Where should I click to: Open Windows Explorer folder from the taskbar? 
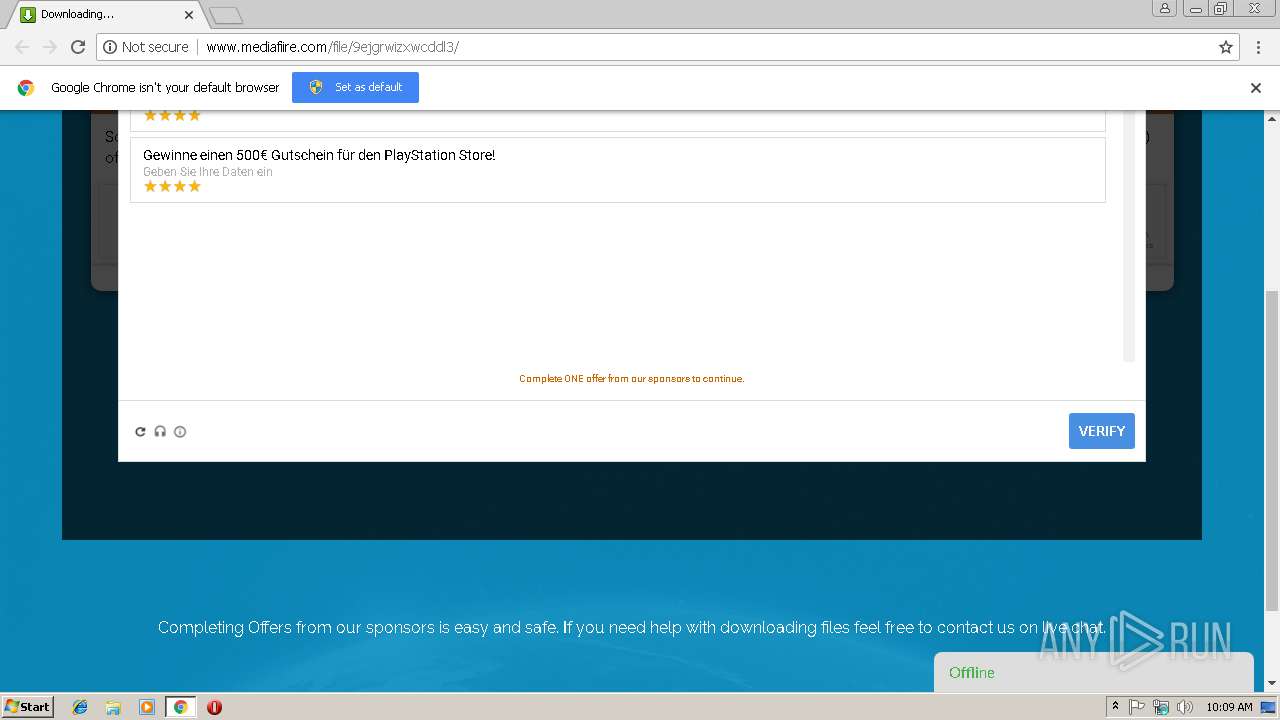click(113, 707)
